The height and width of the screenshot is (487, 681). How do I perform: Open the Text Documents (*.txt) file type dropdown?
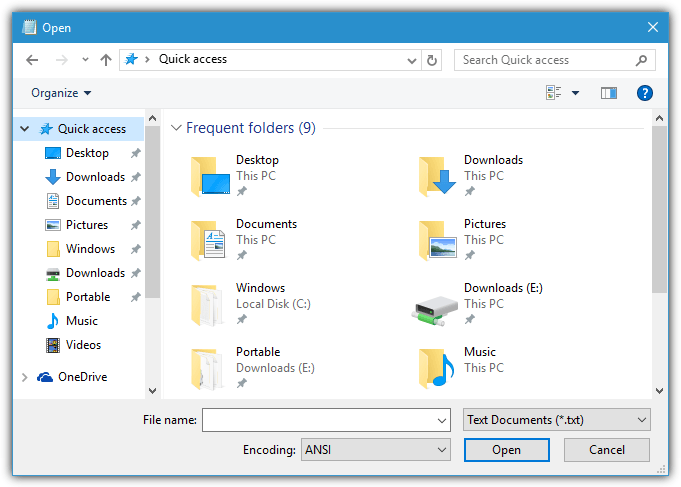556,420
